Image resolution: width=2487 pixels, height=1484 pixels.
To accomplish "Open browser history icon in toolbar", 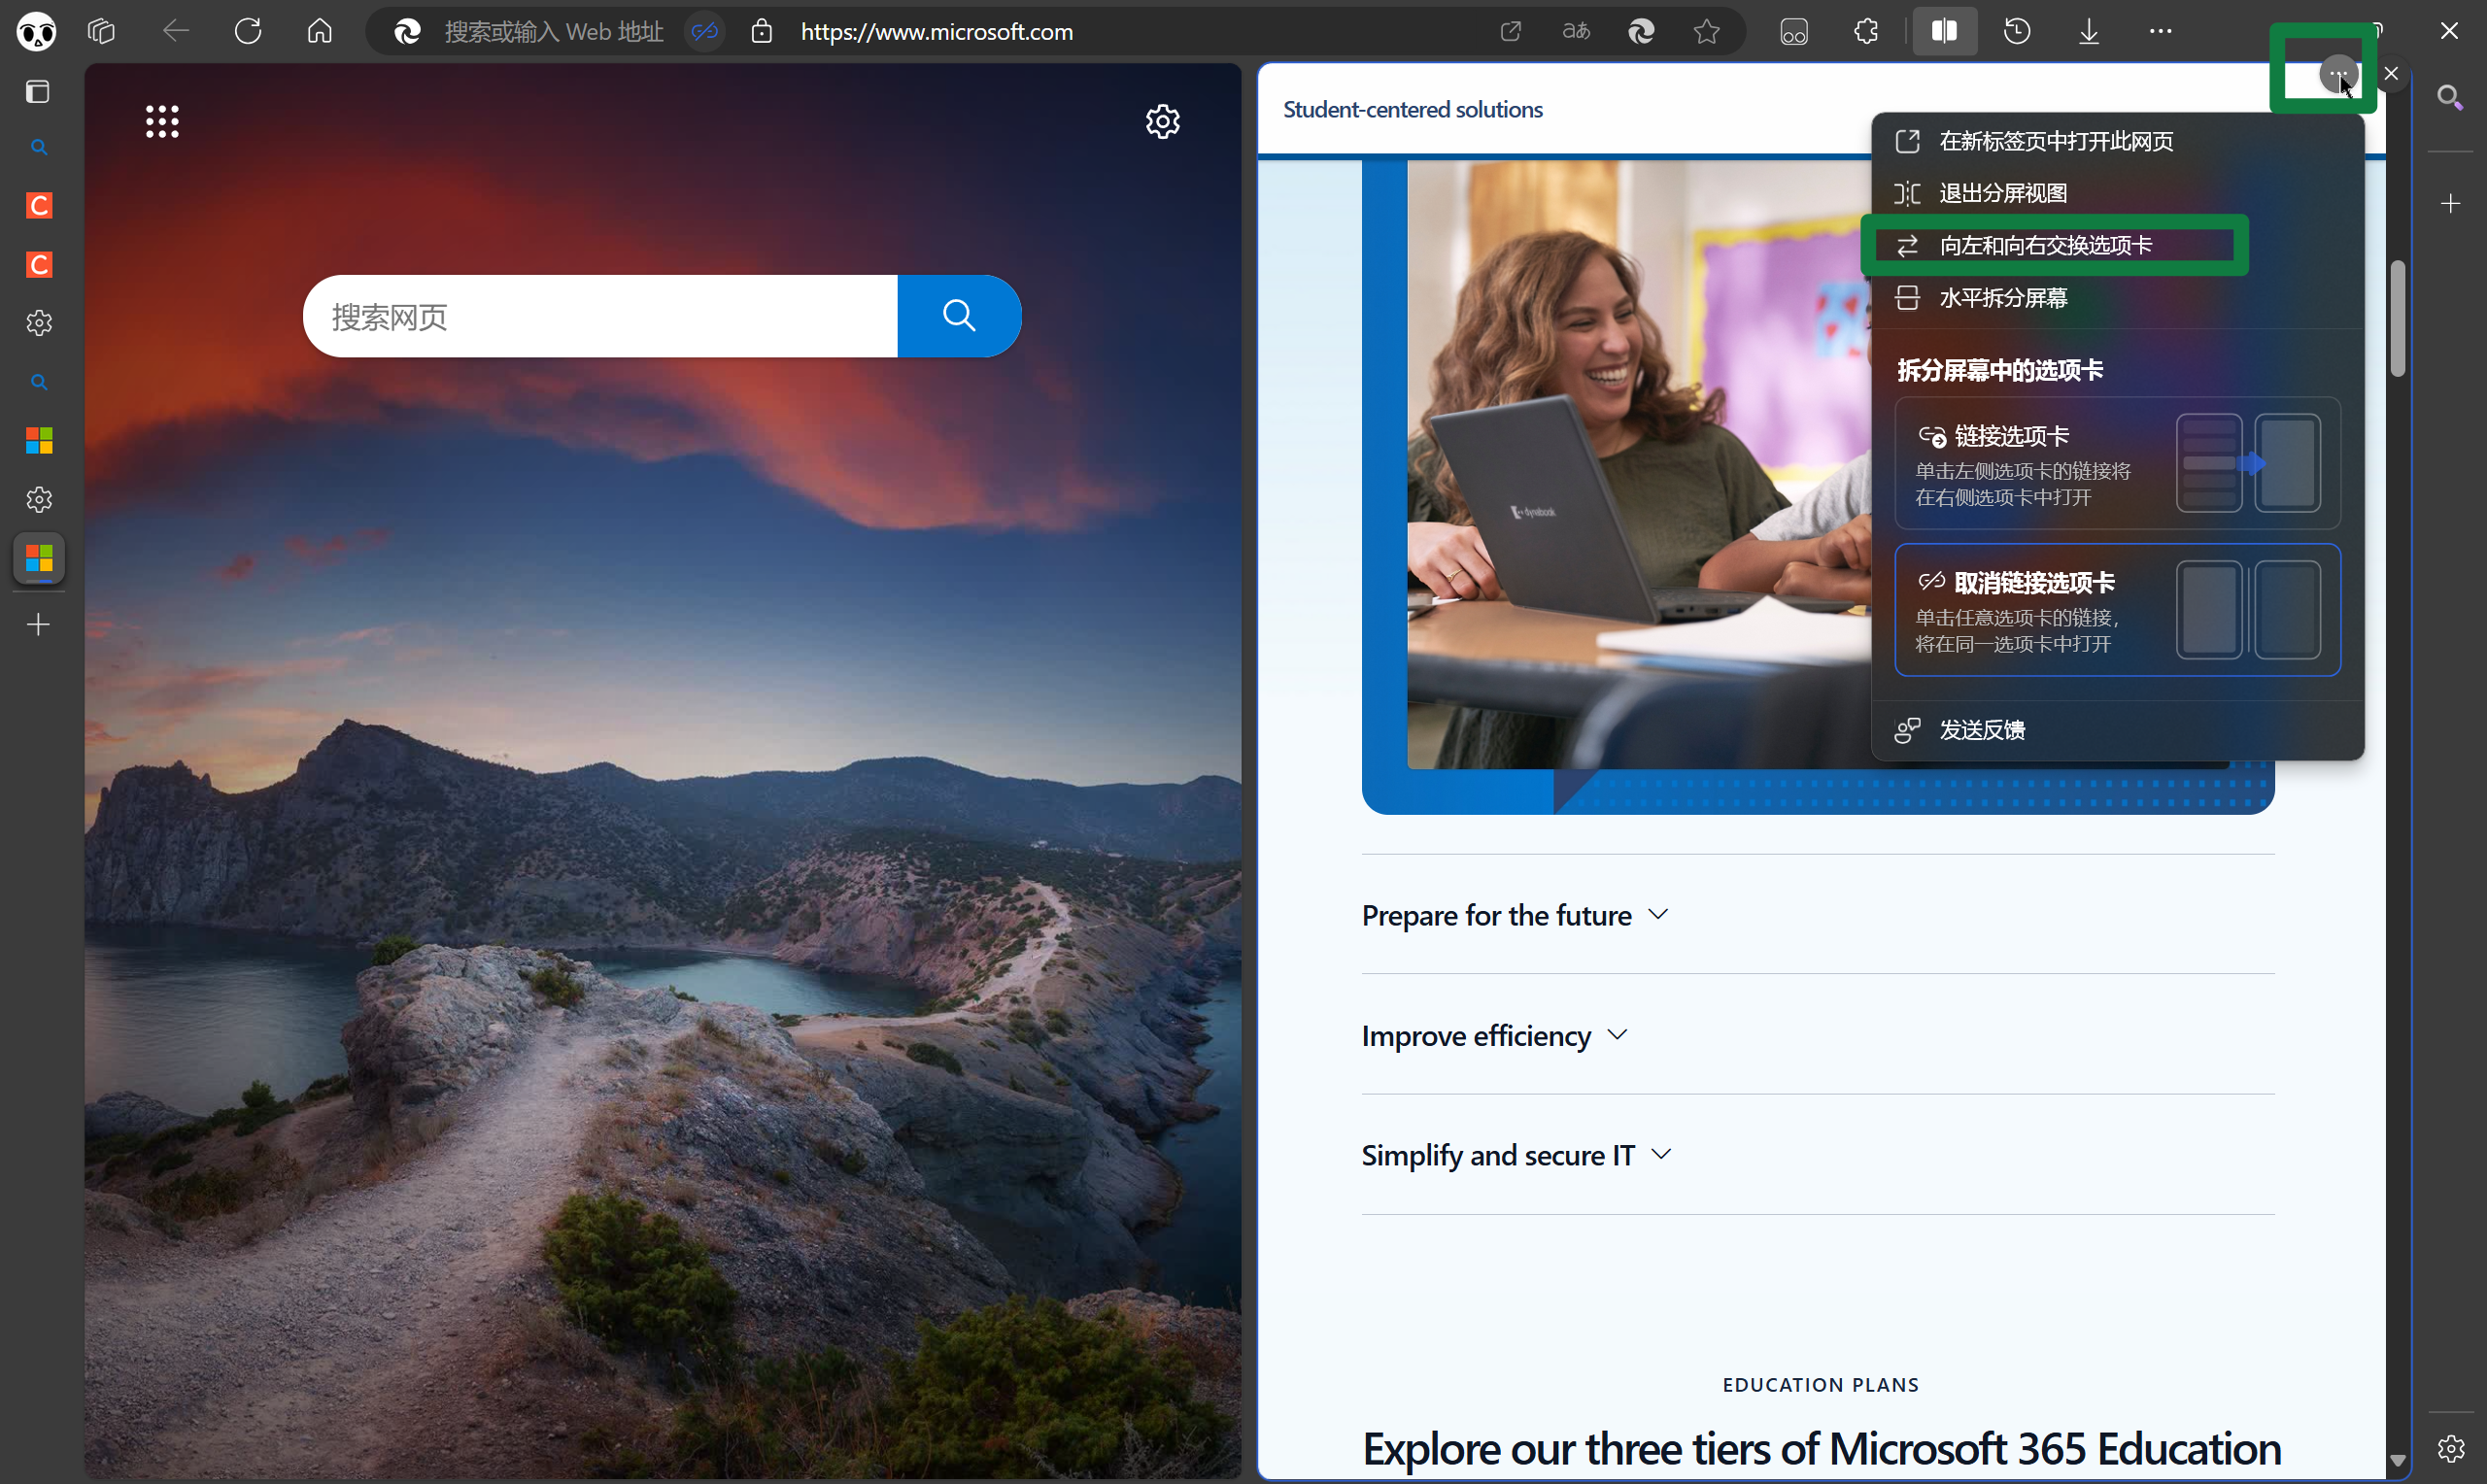I will (2016, 32).
